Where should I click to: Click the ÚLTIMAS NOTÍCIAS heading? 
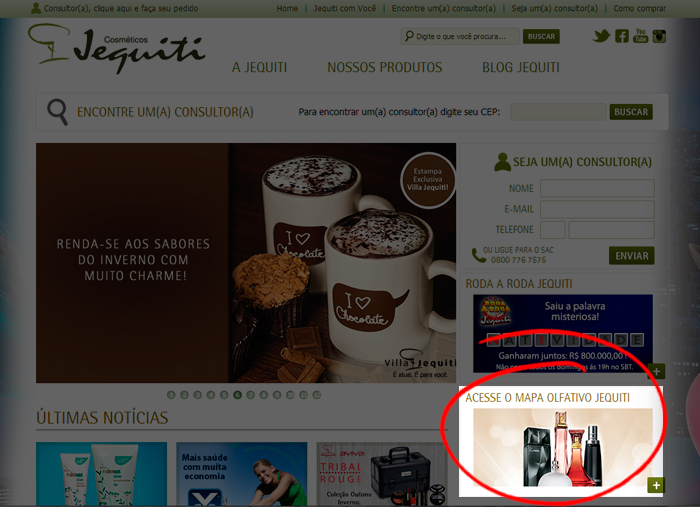102,418
